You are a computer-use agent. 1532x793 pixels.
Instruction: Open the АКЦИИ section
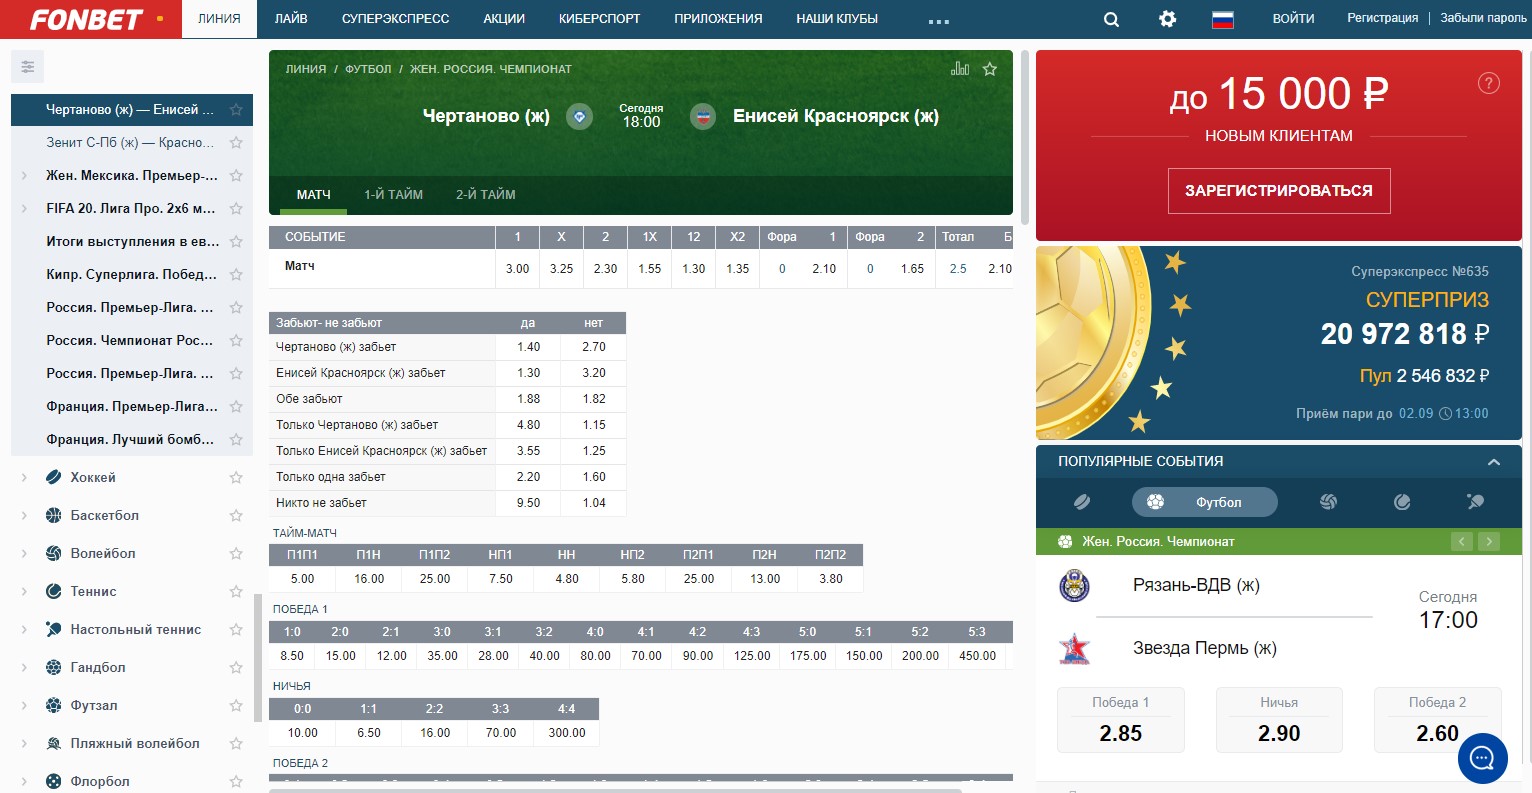click(x=504, y=19)
